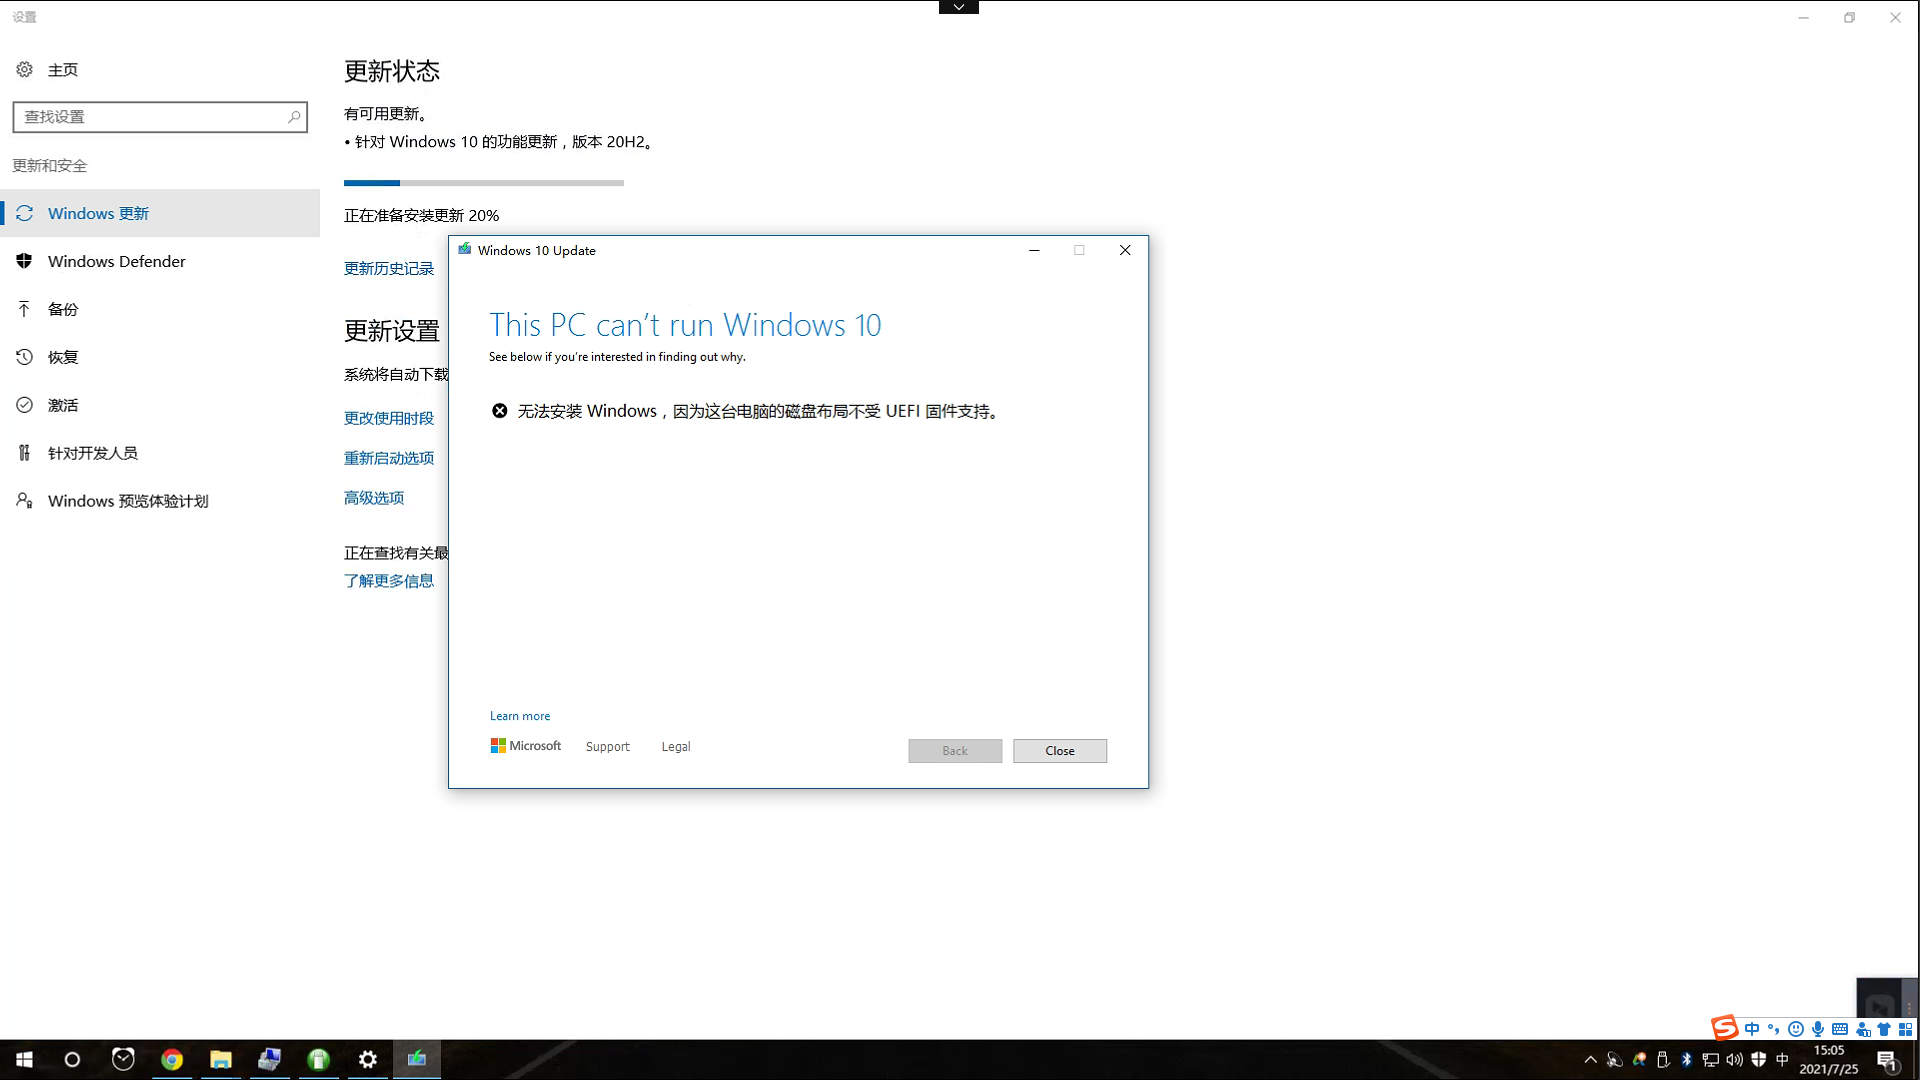Click the Sogou input method logo
Image resolution: width=1920 pixels, height=1080 pixels.
tap(1725, 1028)
